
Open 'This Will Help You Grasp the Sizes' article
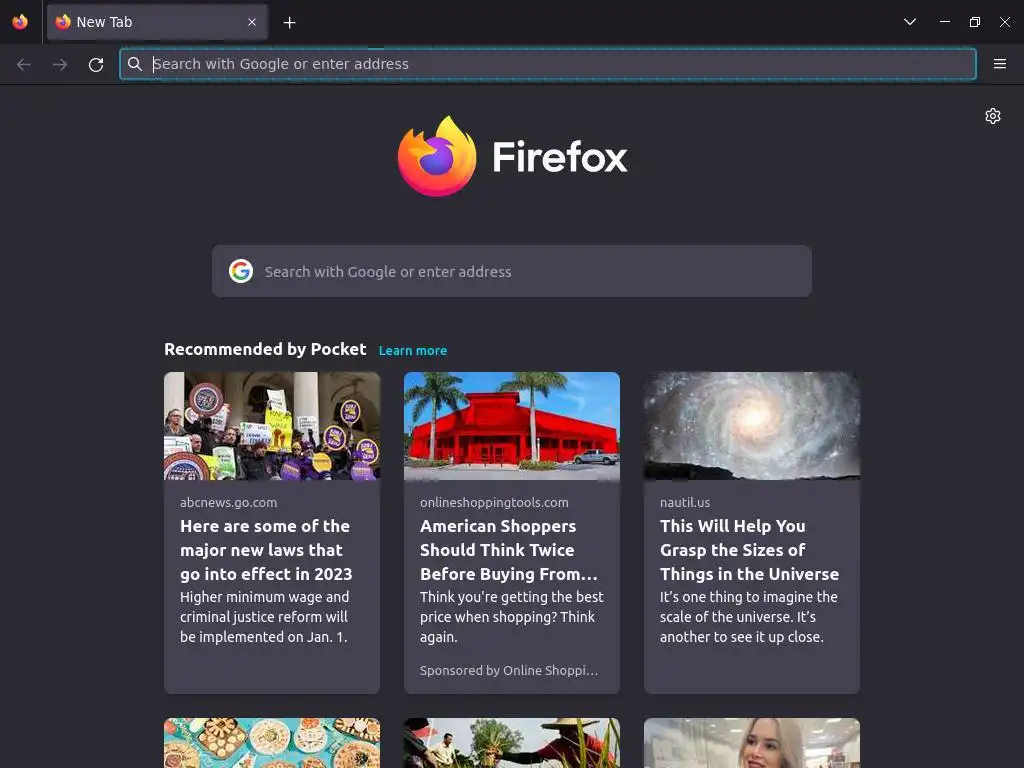coord(749,550)
